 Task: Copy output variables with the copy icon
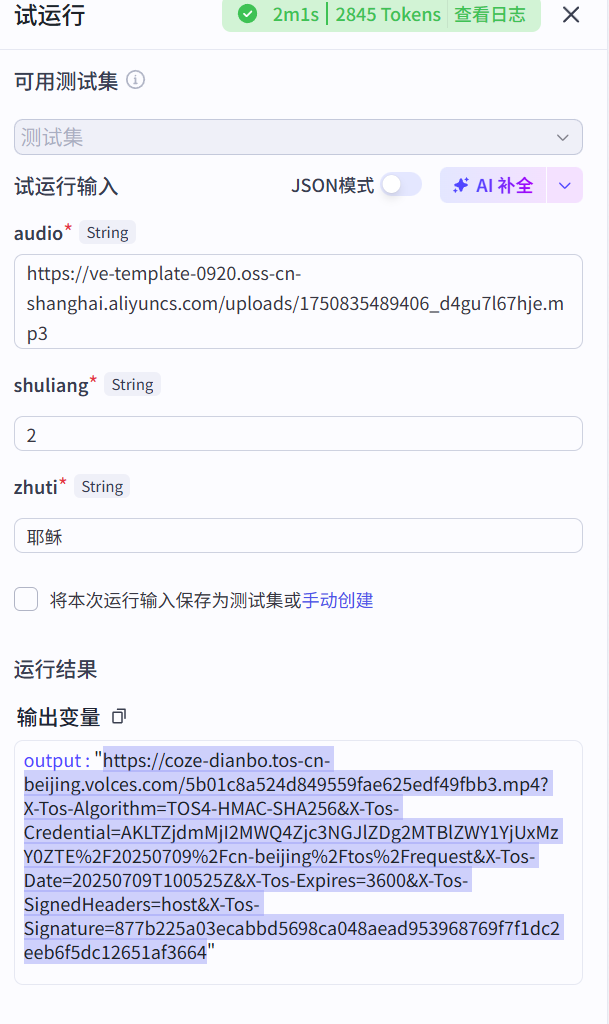click(x=119, y=716)
